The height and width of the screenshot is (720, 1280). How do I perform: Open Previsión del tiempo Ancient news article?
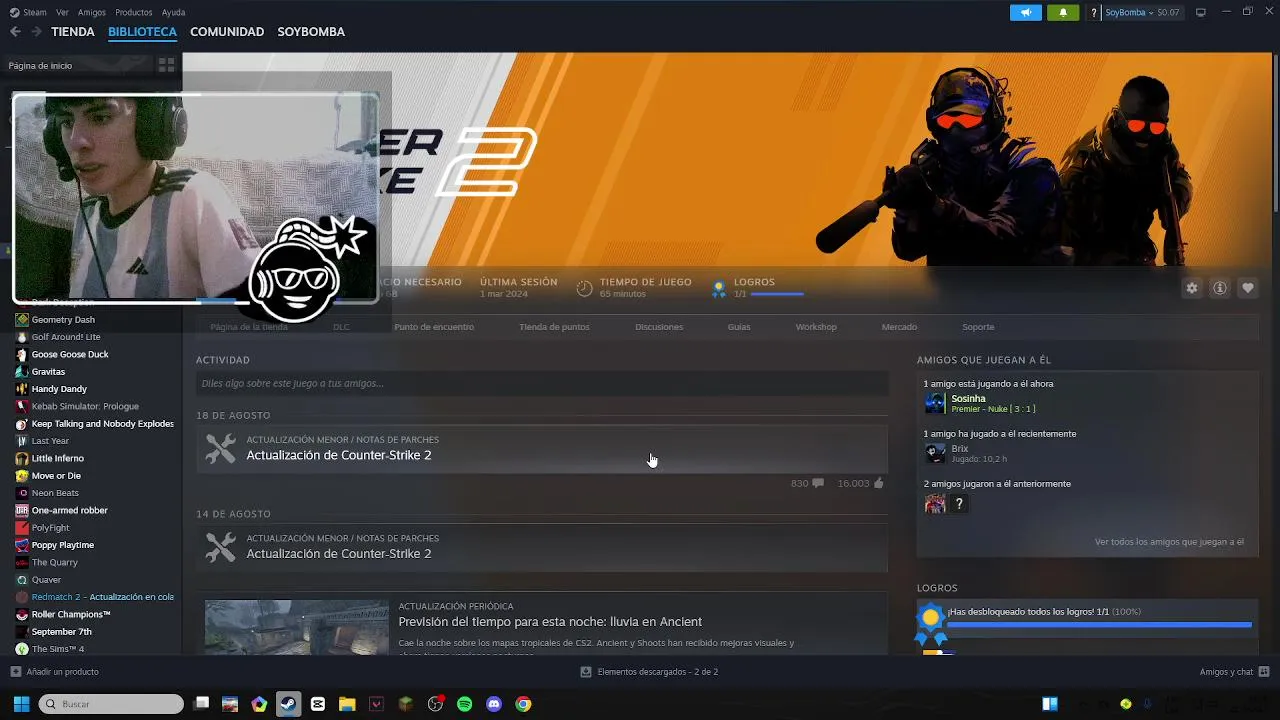point(550,622)
